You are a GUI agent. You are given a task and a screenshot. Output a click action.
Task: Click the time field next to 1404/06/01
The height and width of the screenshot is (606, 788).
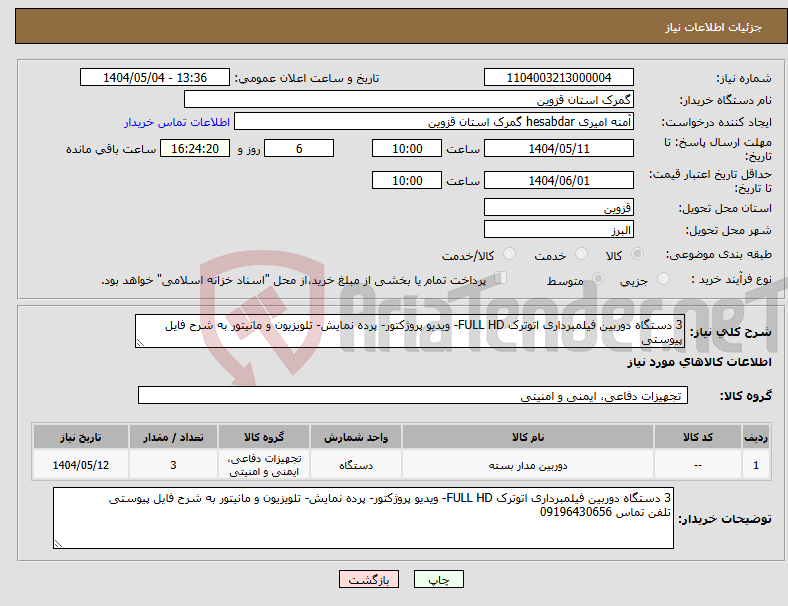[x=407, y=180]
